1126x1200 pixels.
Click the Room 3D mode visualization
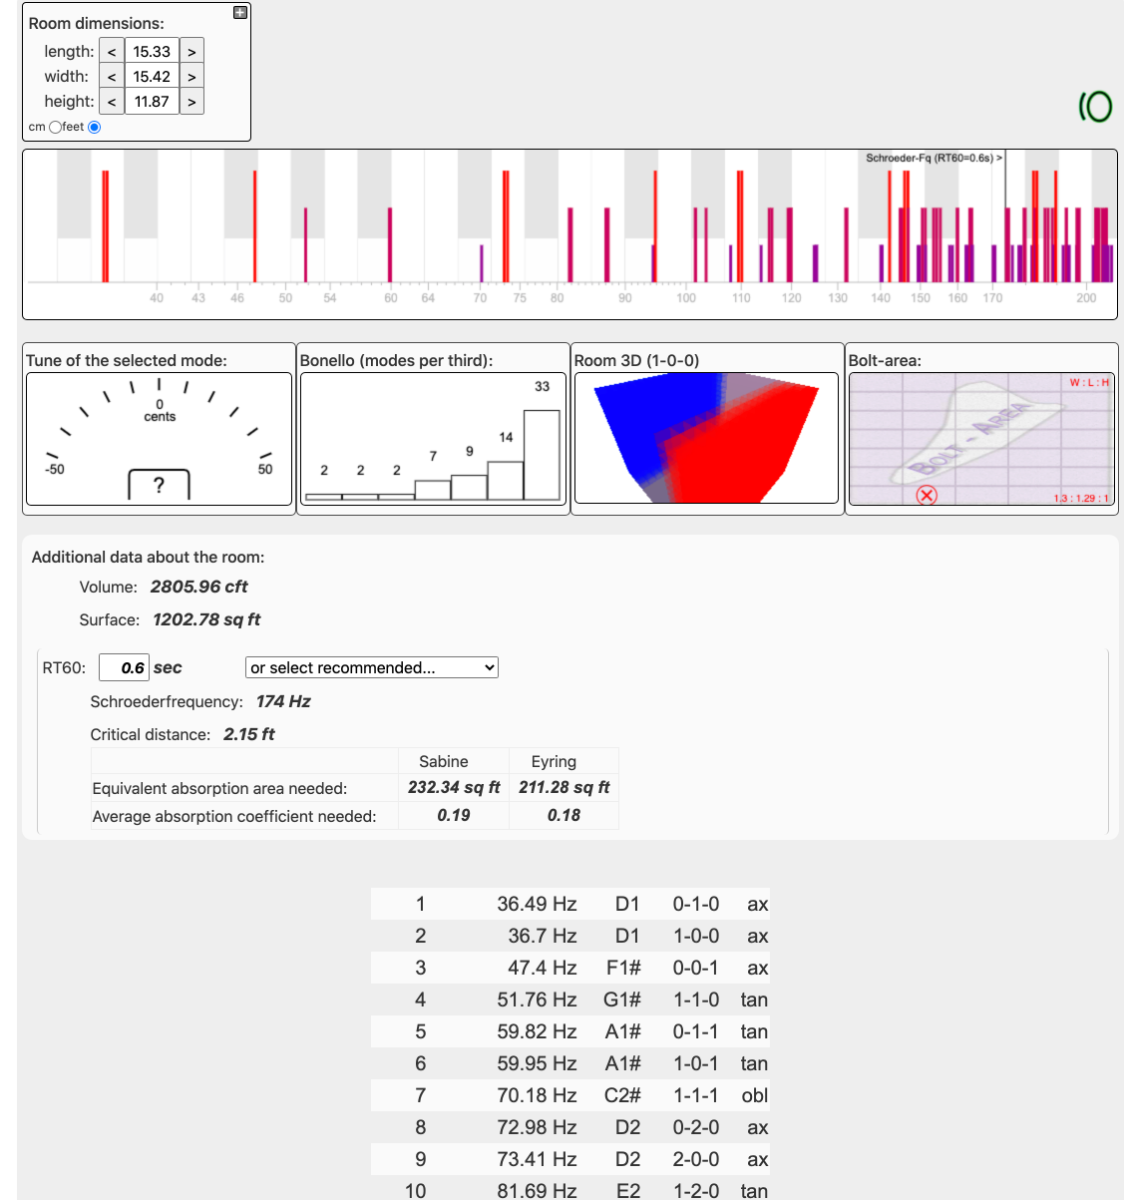click(x=706, y=438)
